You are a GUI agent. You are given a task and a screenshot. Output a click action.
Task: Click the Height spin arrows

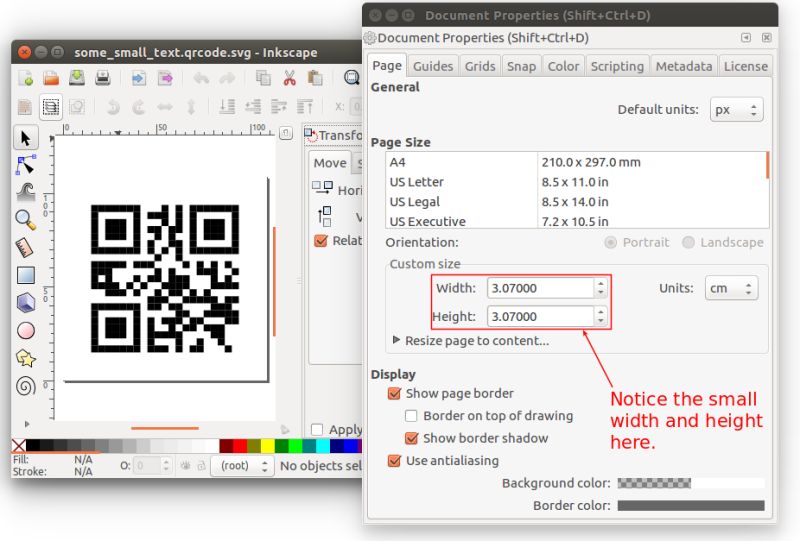[601, 316]
